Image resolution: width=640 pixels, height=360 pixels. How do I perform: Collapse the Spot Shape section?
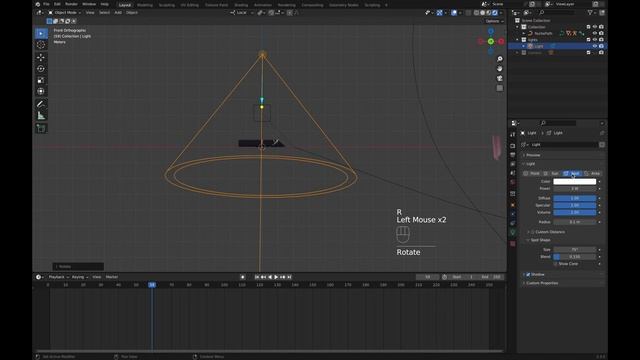tap(540, 240)
